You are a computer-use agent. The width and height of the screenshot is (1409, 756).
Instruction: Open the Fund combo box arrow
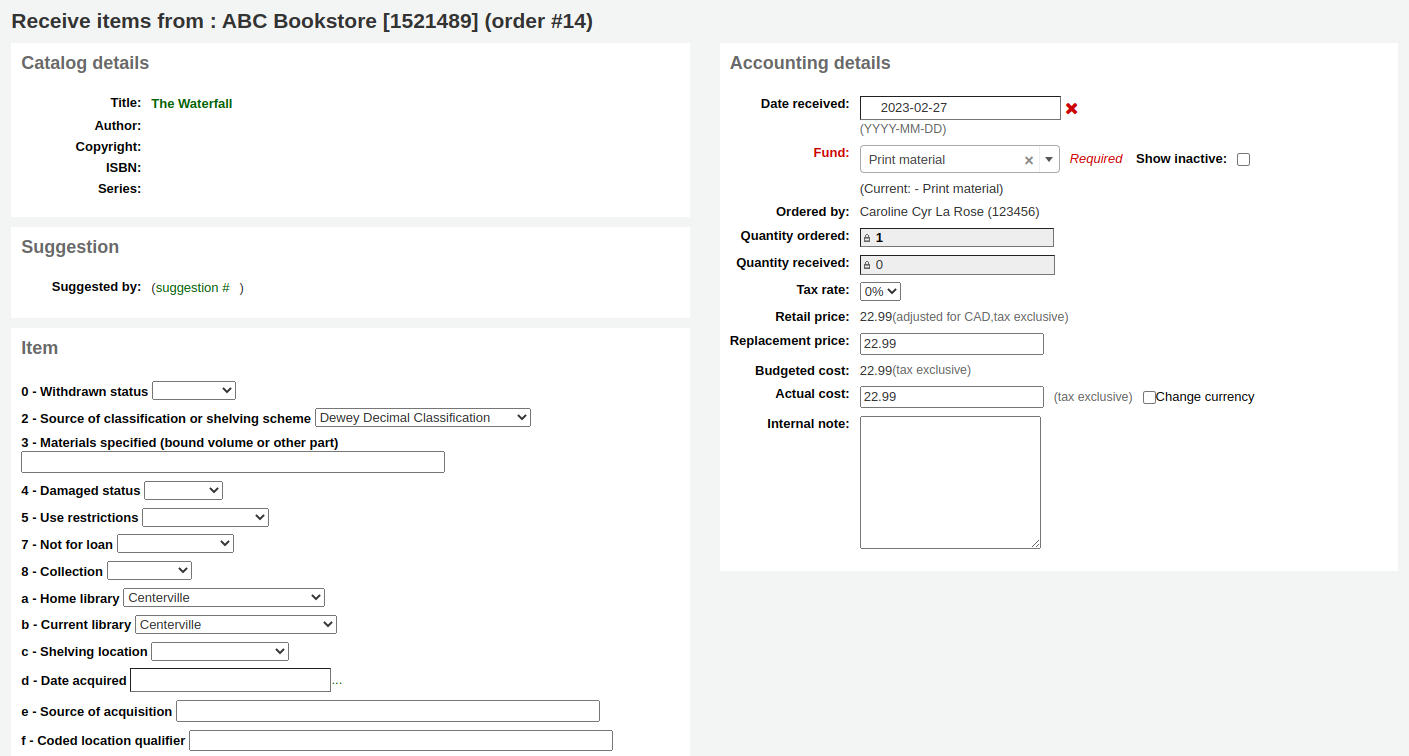click(1049, 159)
